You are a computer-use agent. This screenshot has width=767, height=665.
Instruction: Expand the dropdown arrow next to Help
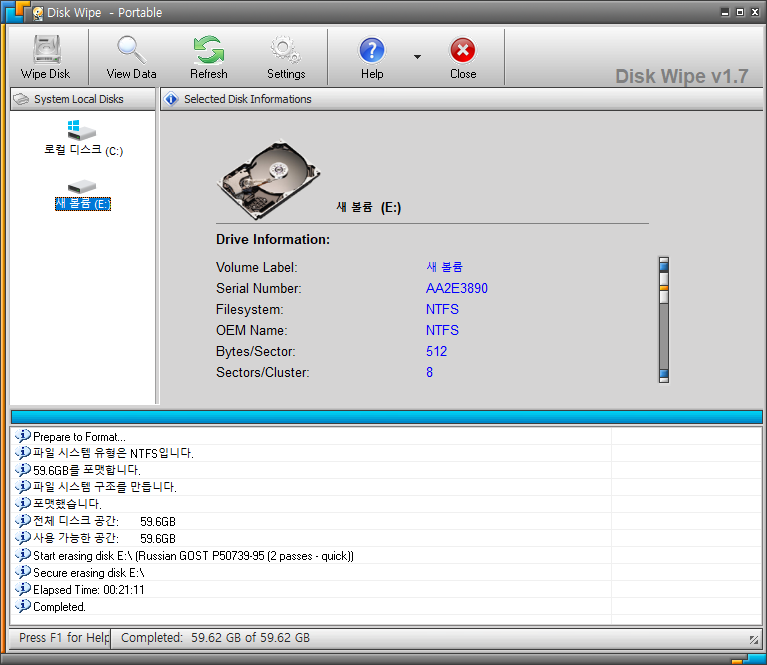pos(417,57)
